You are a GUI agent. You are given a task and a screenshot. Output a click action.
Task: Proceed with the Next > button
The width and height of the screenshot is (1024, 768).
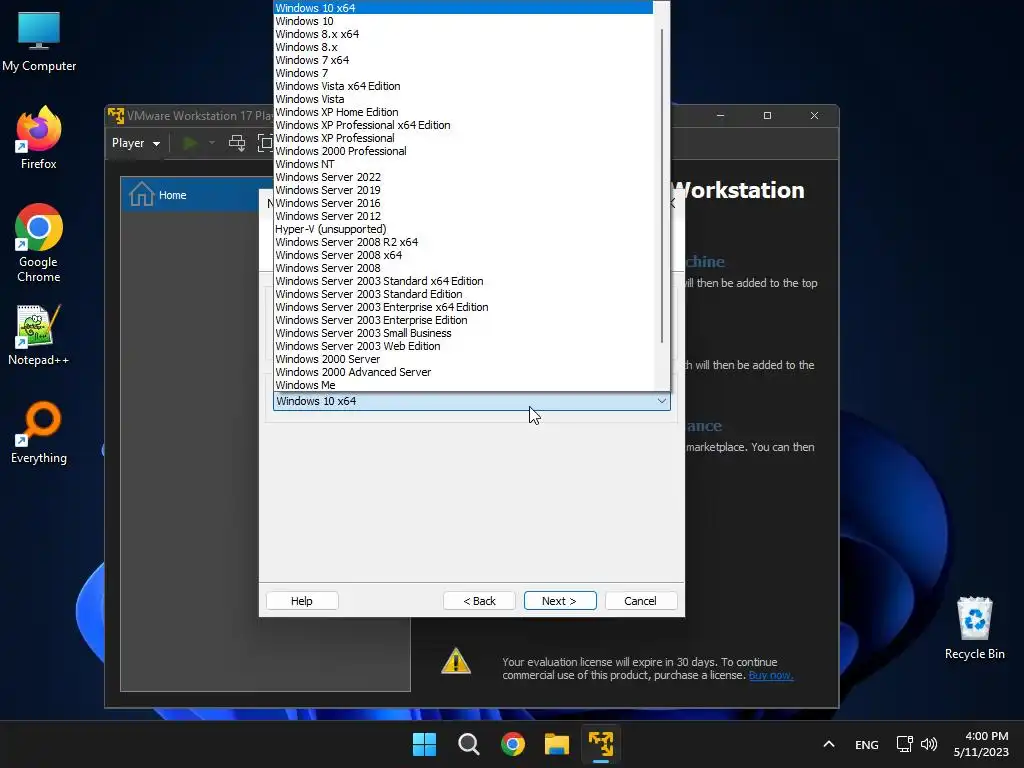(x=560, y=601)
